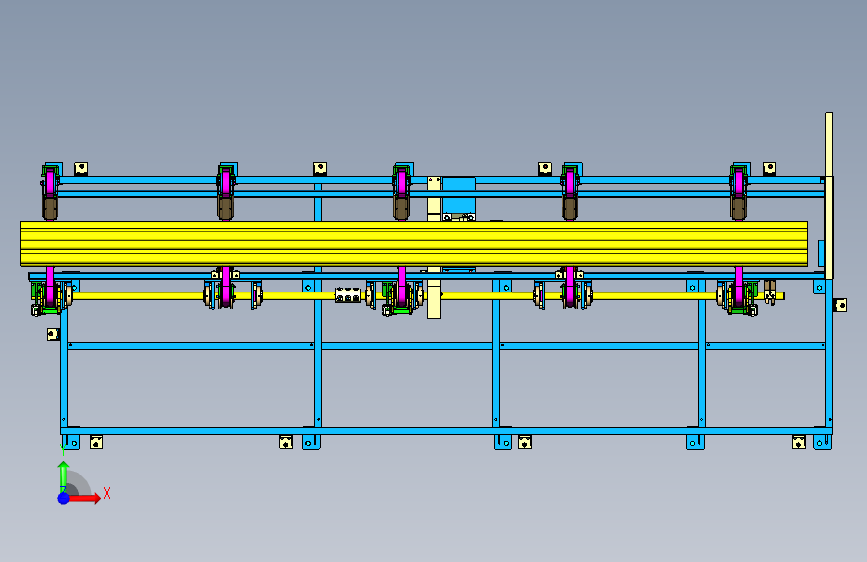Pick the leftmost upper magenta roller
This screenshot has height=562, width=867.
(50, 183)
